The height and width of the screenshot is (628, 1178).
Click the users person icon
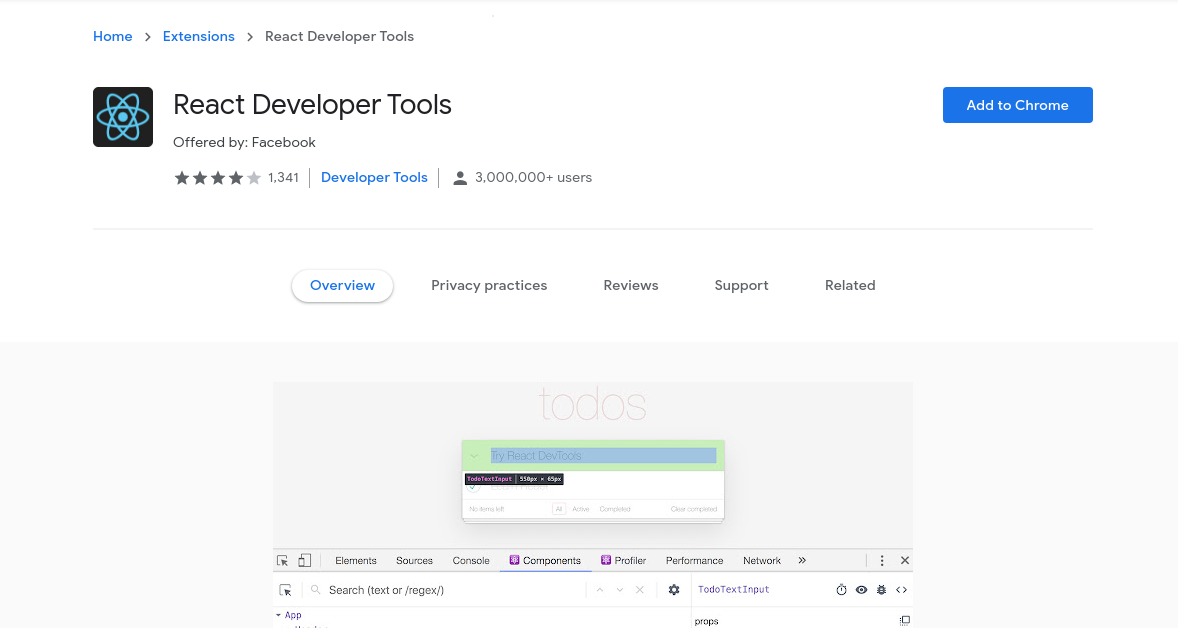click(x=460, y=178)
